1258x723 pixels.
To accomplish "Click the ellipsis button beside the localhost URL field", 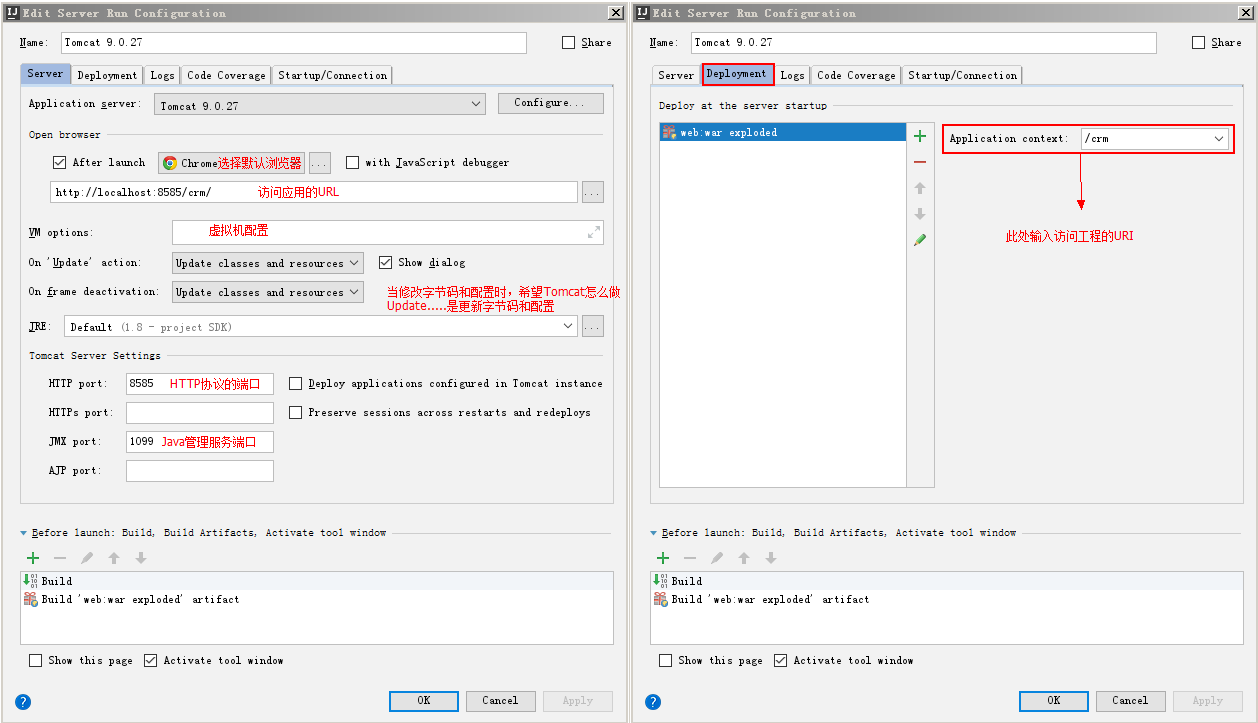I will 592,192.
